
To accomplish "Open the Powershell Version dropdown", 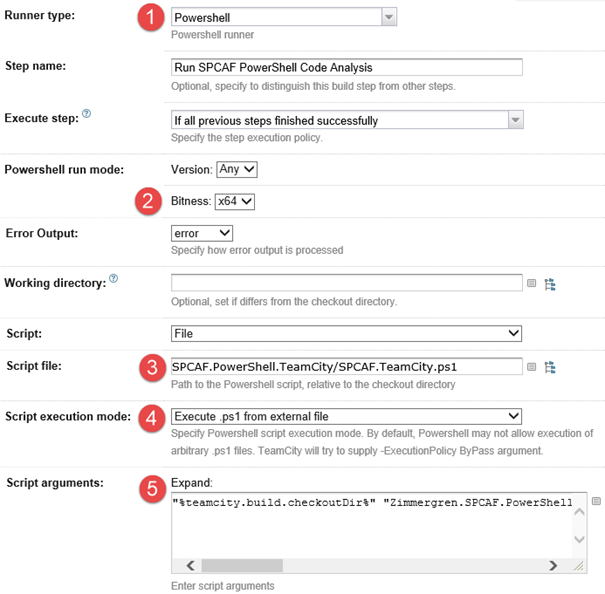I will [237, 170].
